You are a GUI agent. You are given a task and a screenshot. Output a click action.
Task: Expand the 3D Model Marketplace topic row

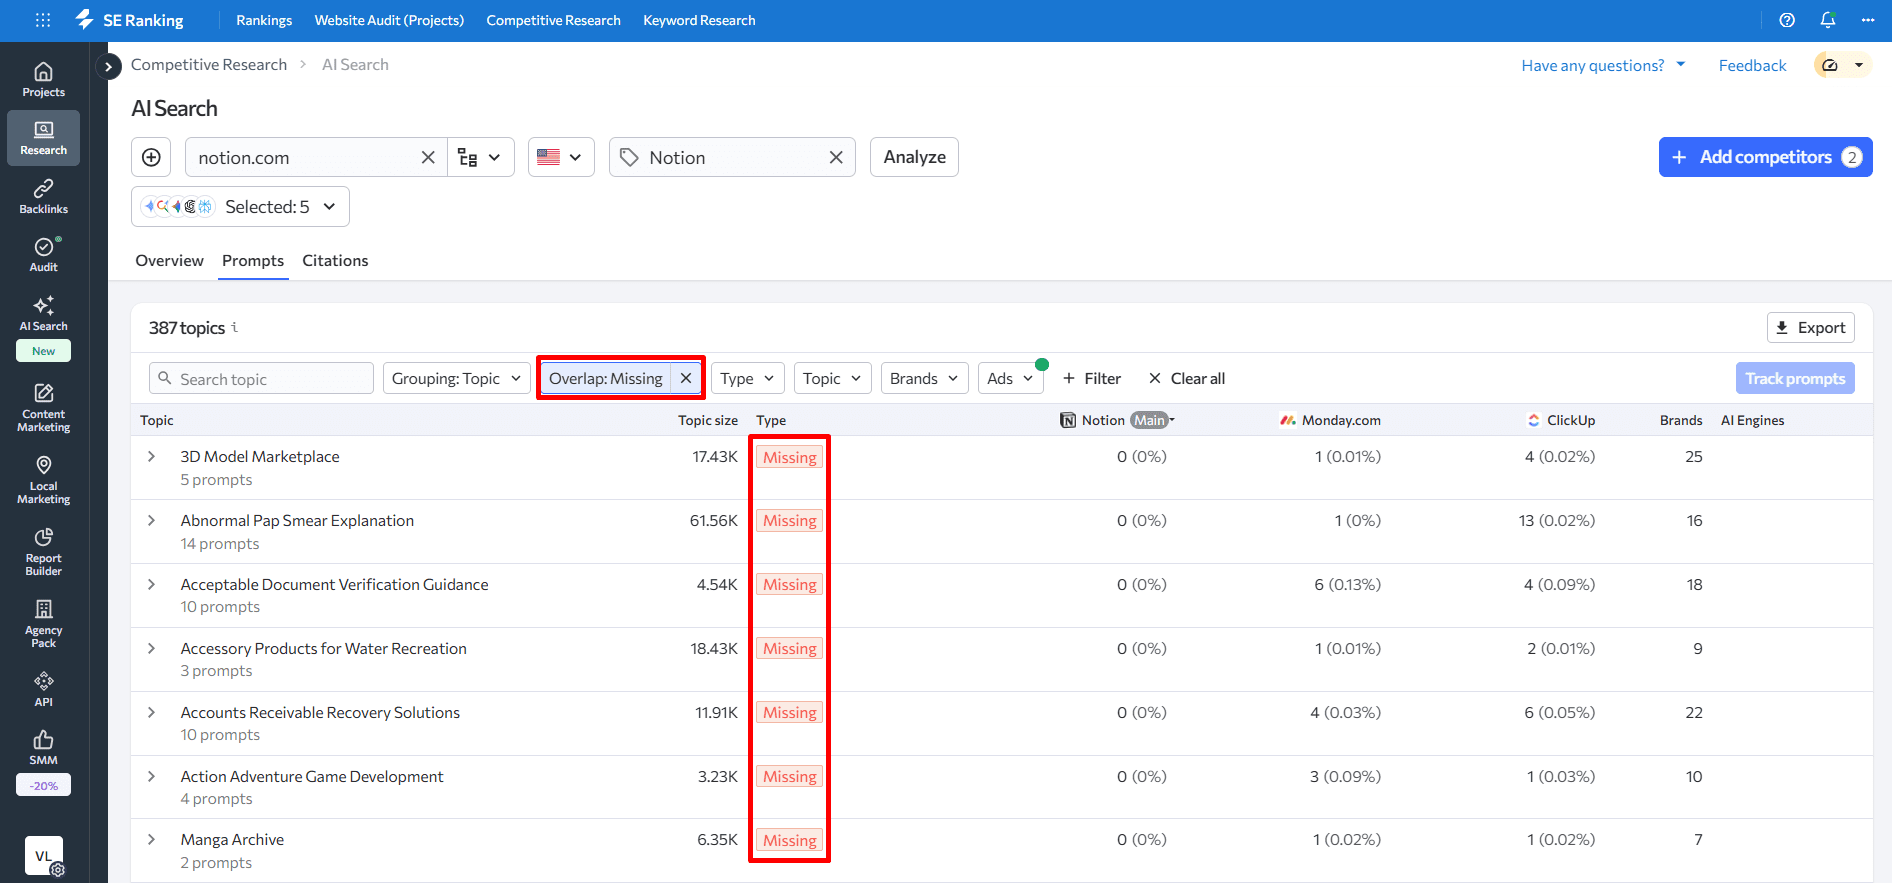point(151,456)
